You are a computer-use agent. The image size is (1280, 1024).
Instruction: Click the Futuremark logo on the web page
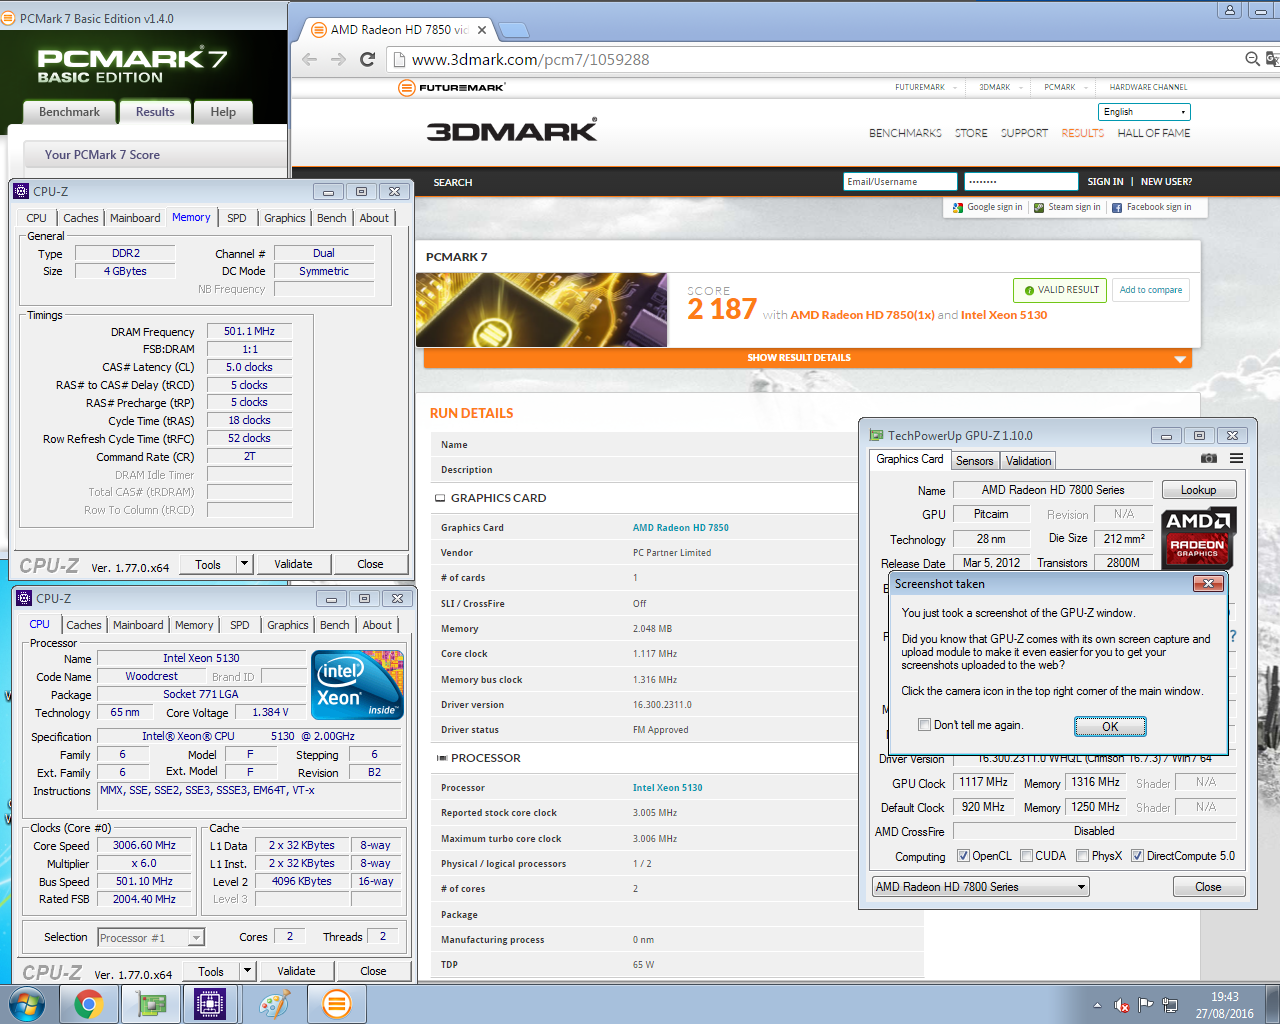point(451,88)
